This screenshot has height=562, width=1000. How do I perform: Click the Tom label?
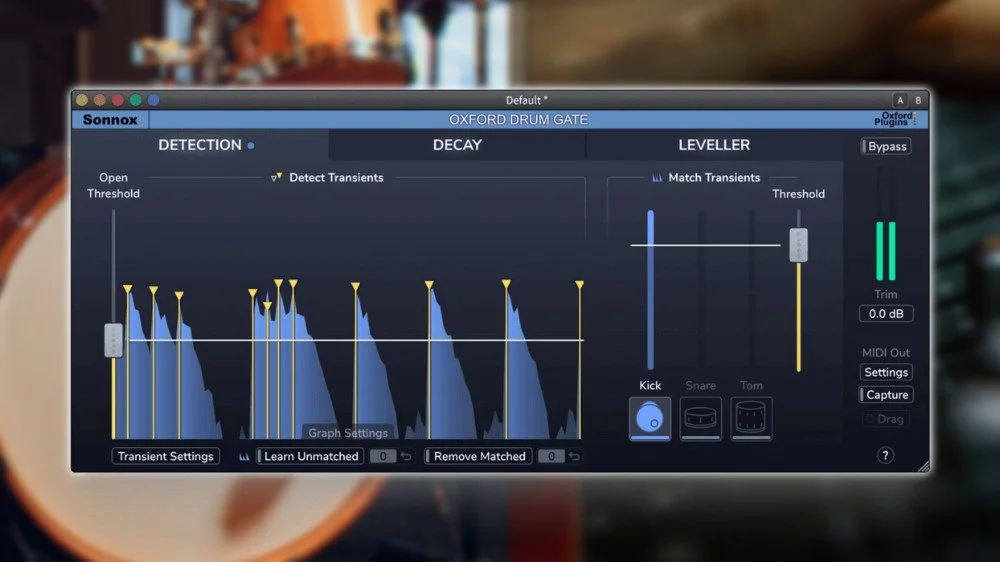751,385
